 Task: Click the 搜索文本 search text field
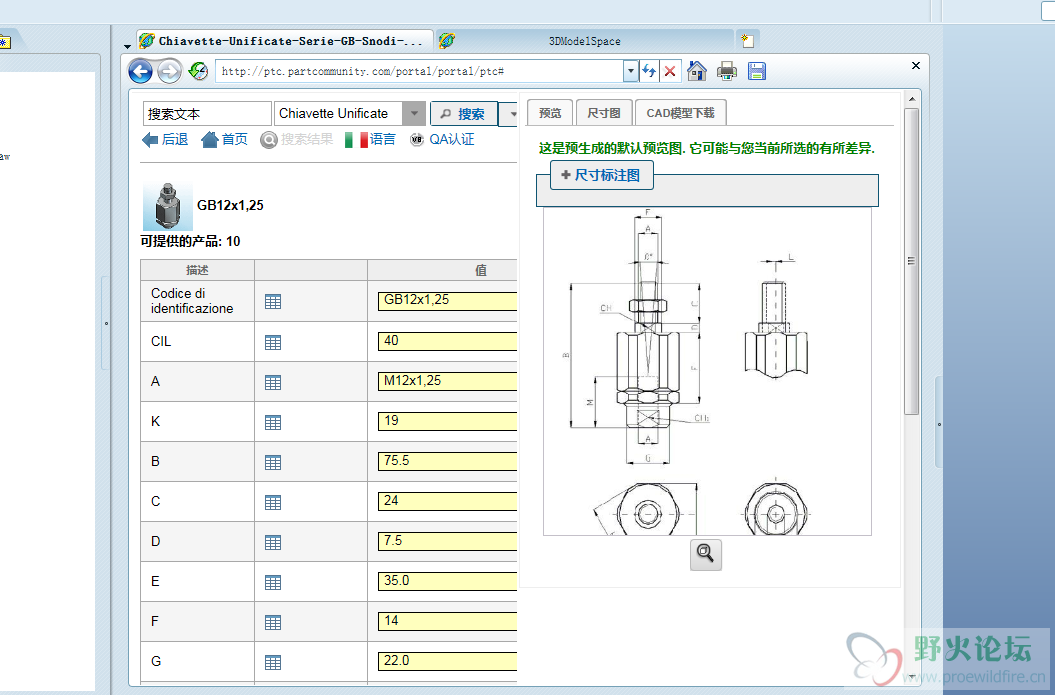point(207,114)
